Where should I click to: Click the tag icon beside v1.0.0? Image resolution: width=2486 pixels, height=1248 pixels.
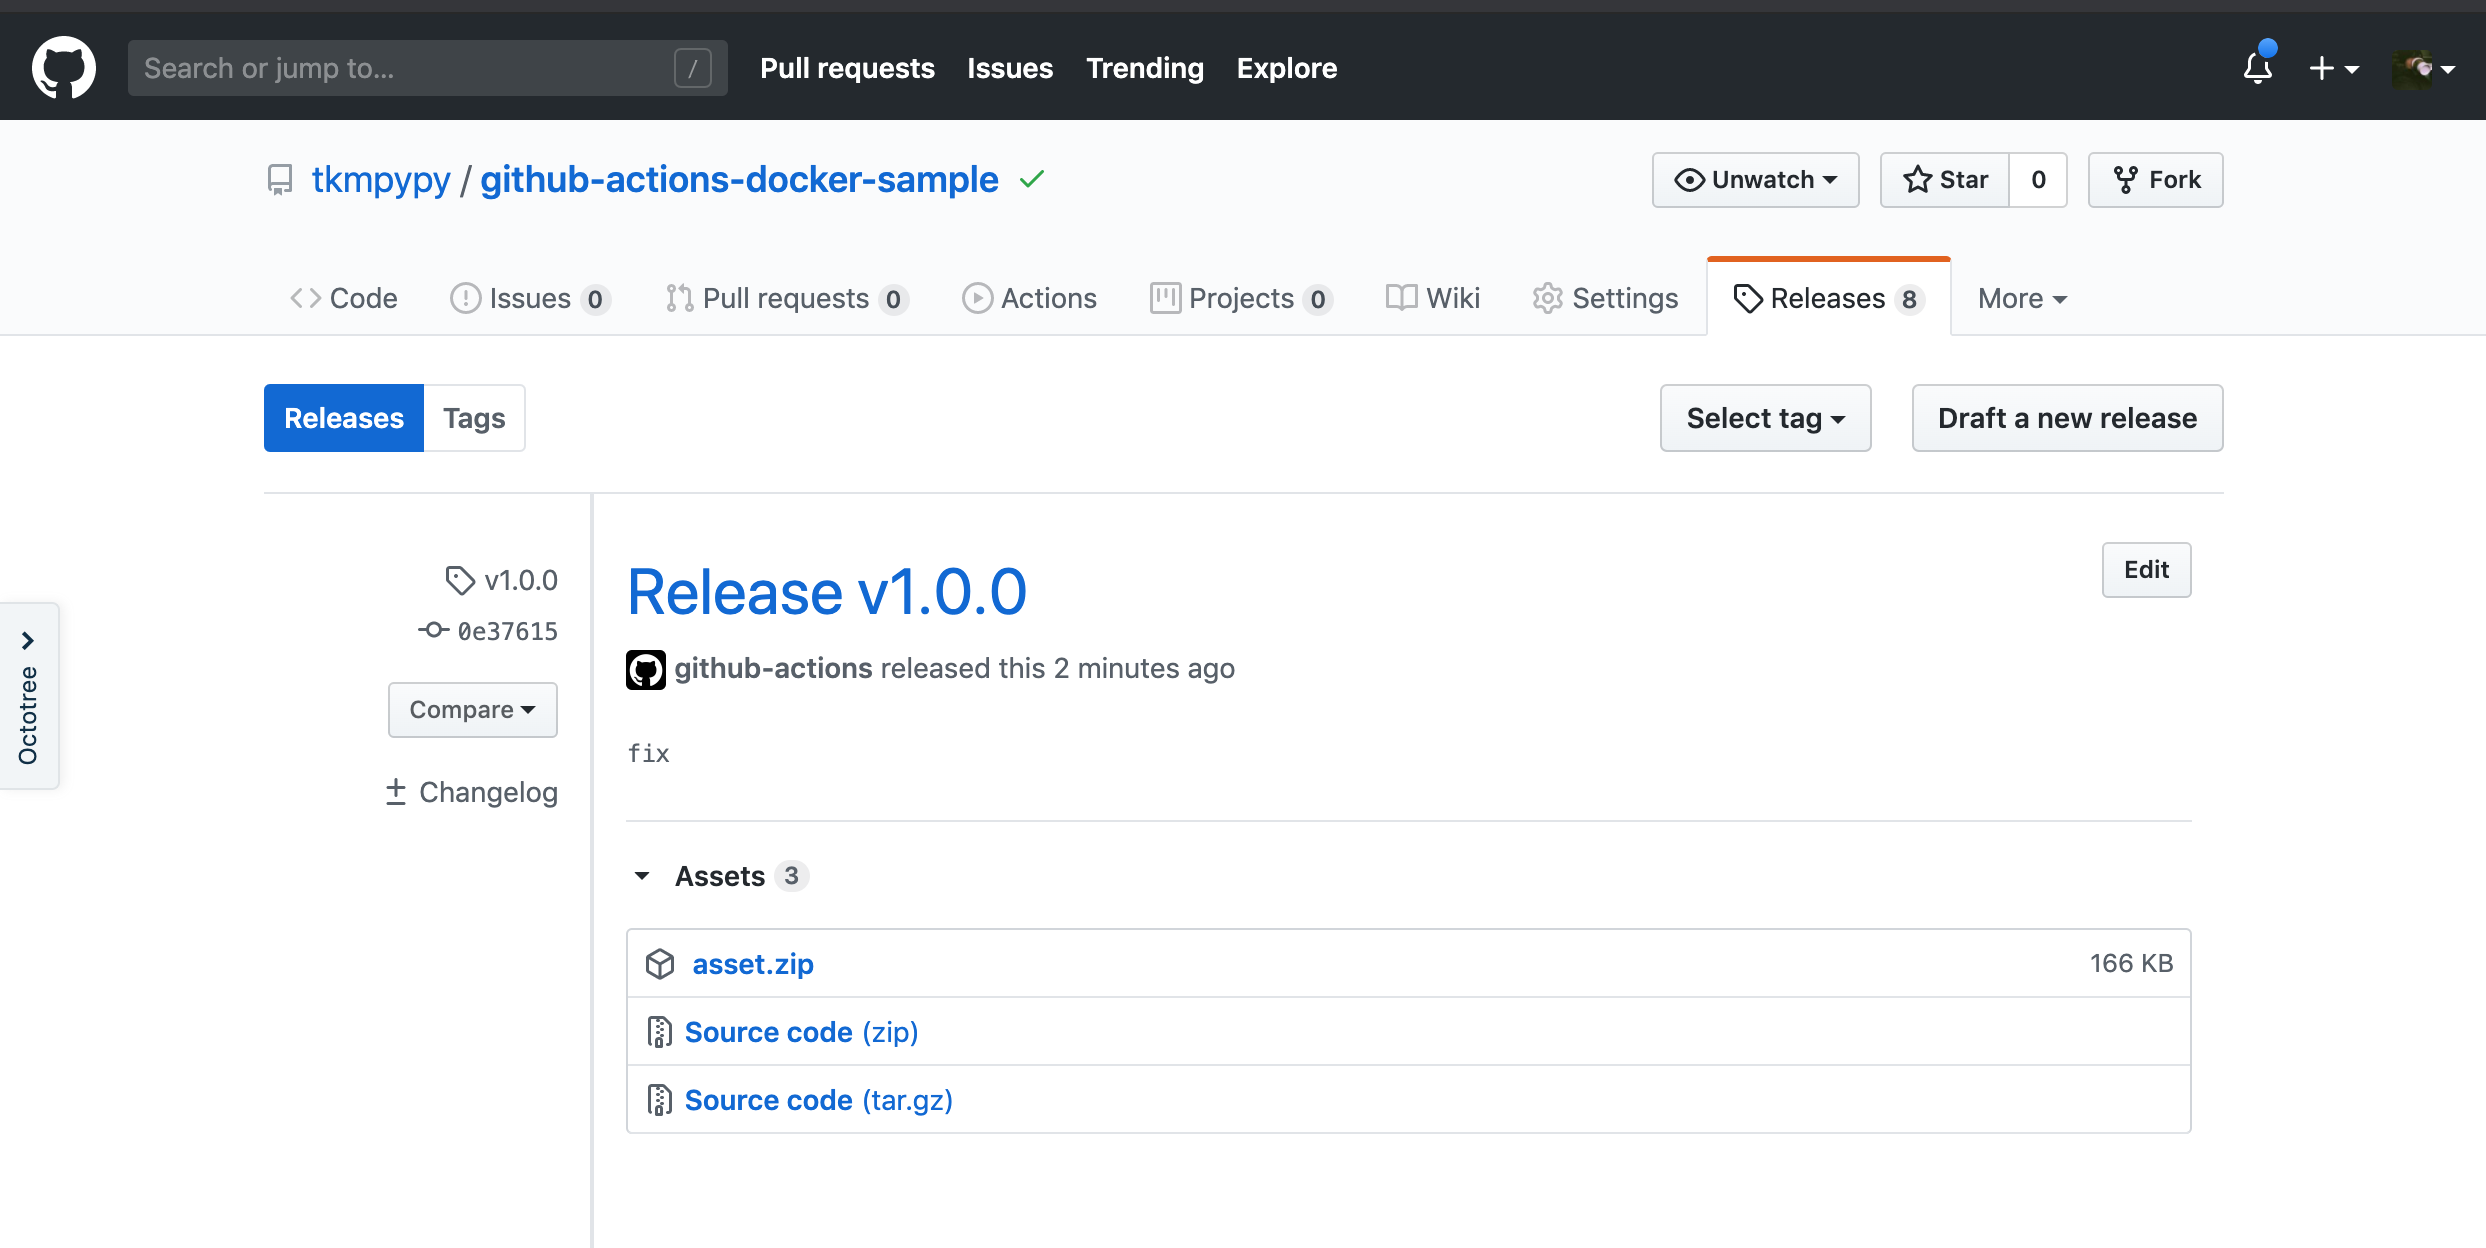pos(460,580)
